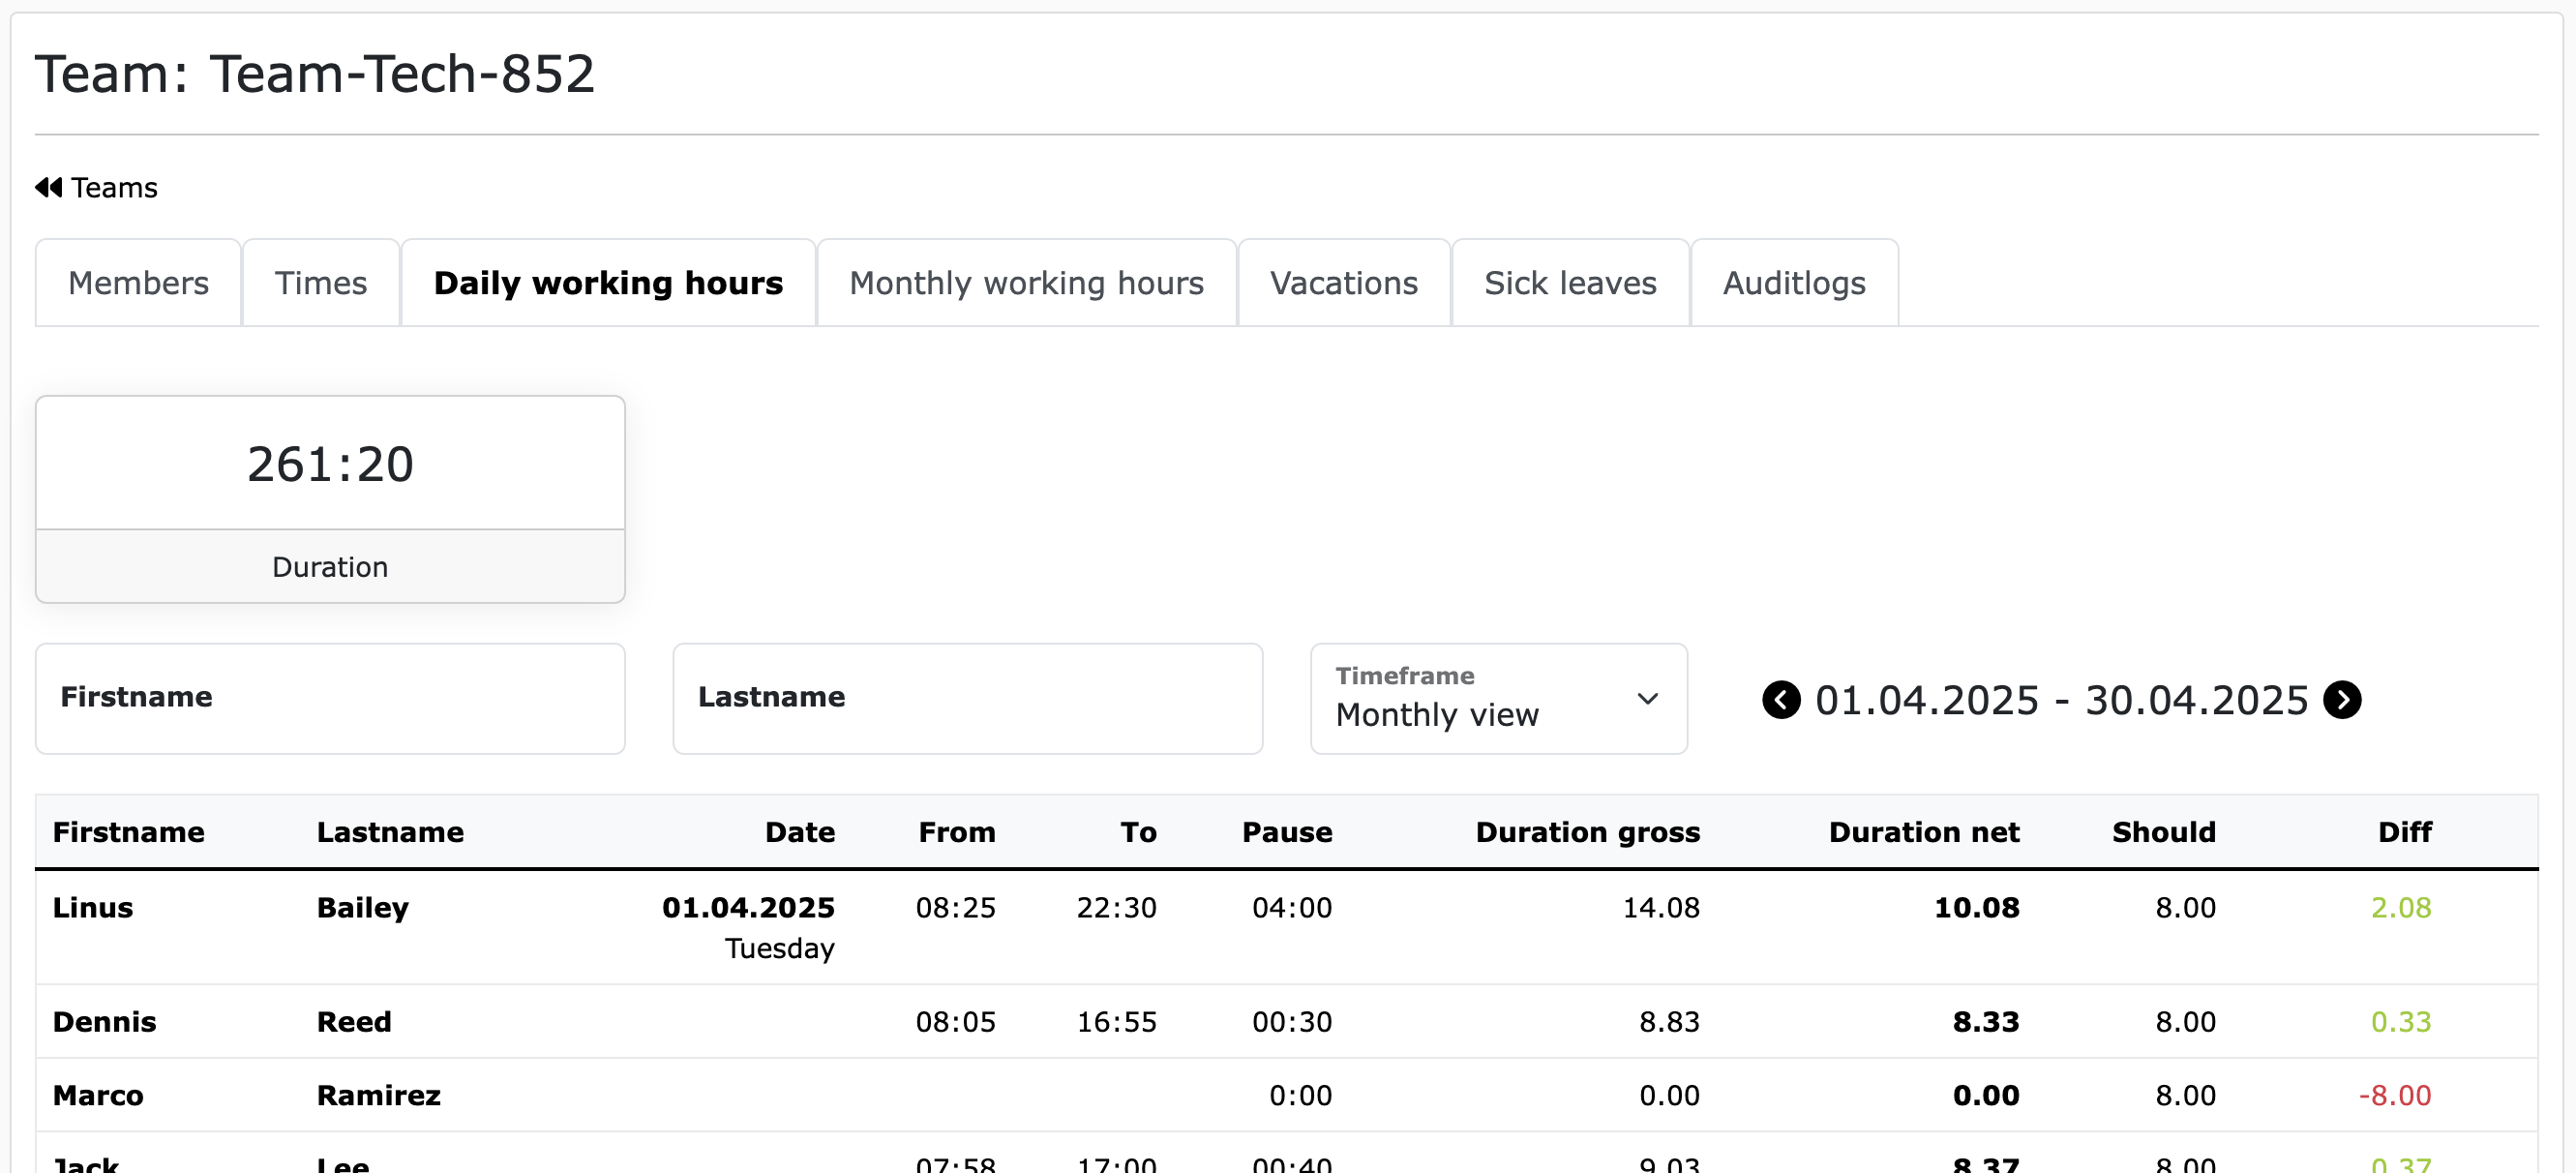
Task: Click the Duration net column header
Action: (1923, 832)
